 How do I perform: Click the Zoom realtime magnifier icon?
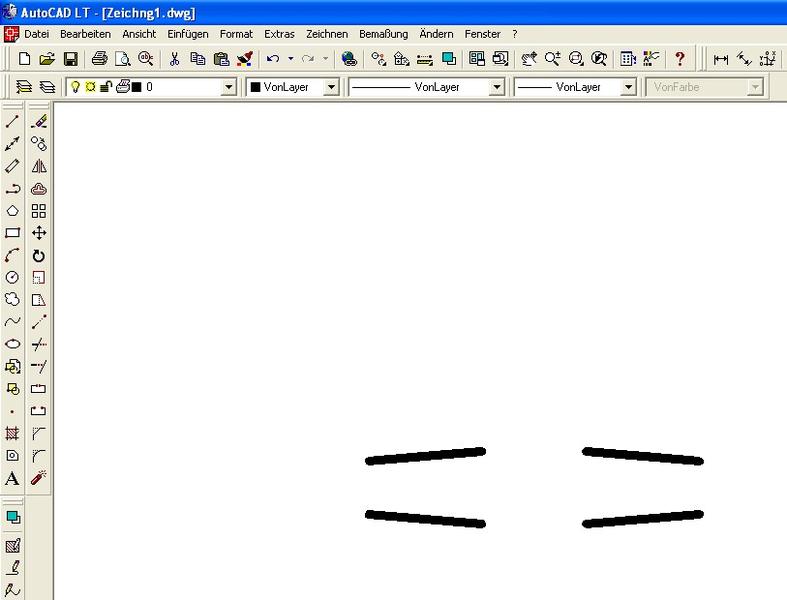point(553,59)
